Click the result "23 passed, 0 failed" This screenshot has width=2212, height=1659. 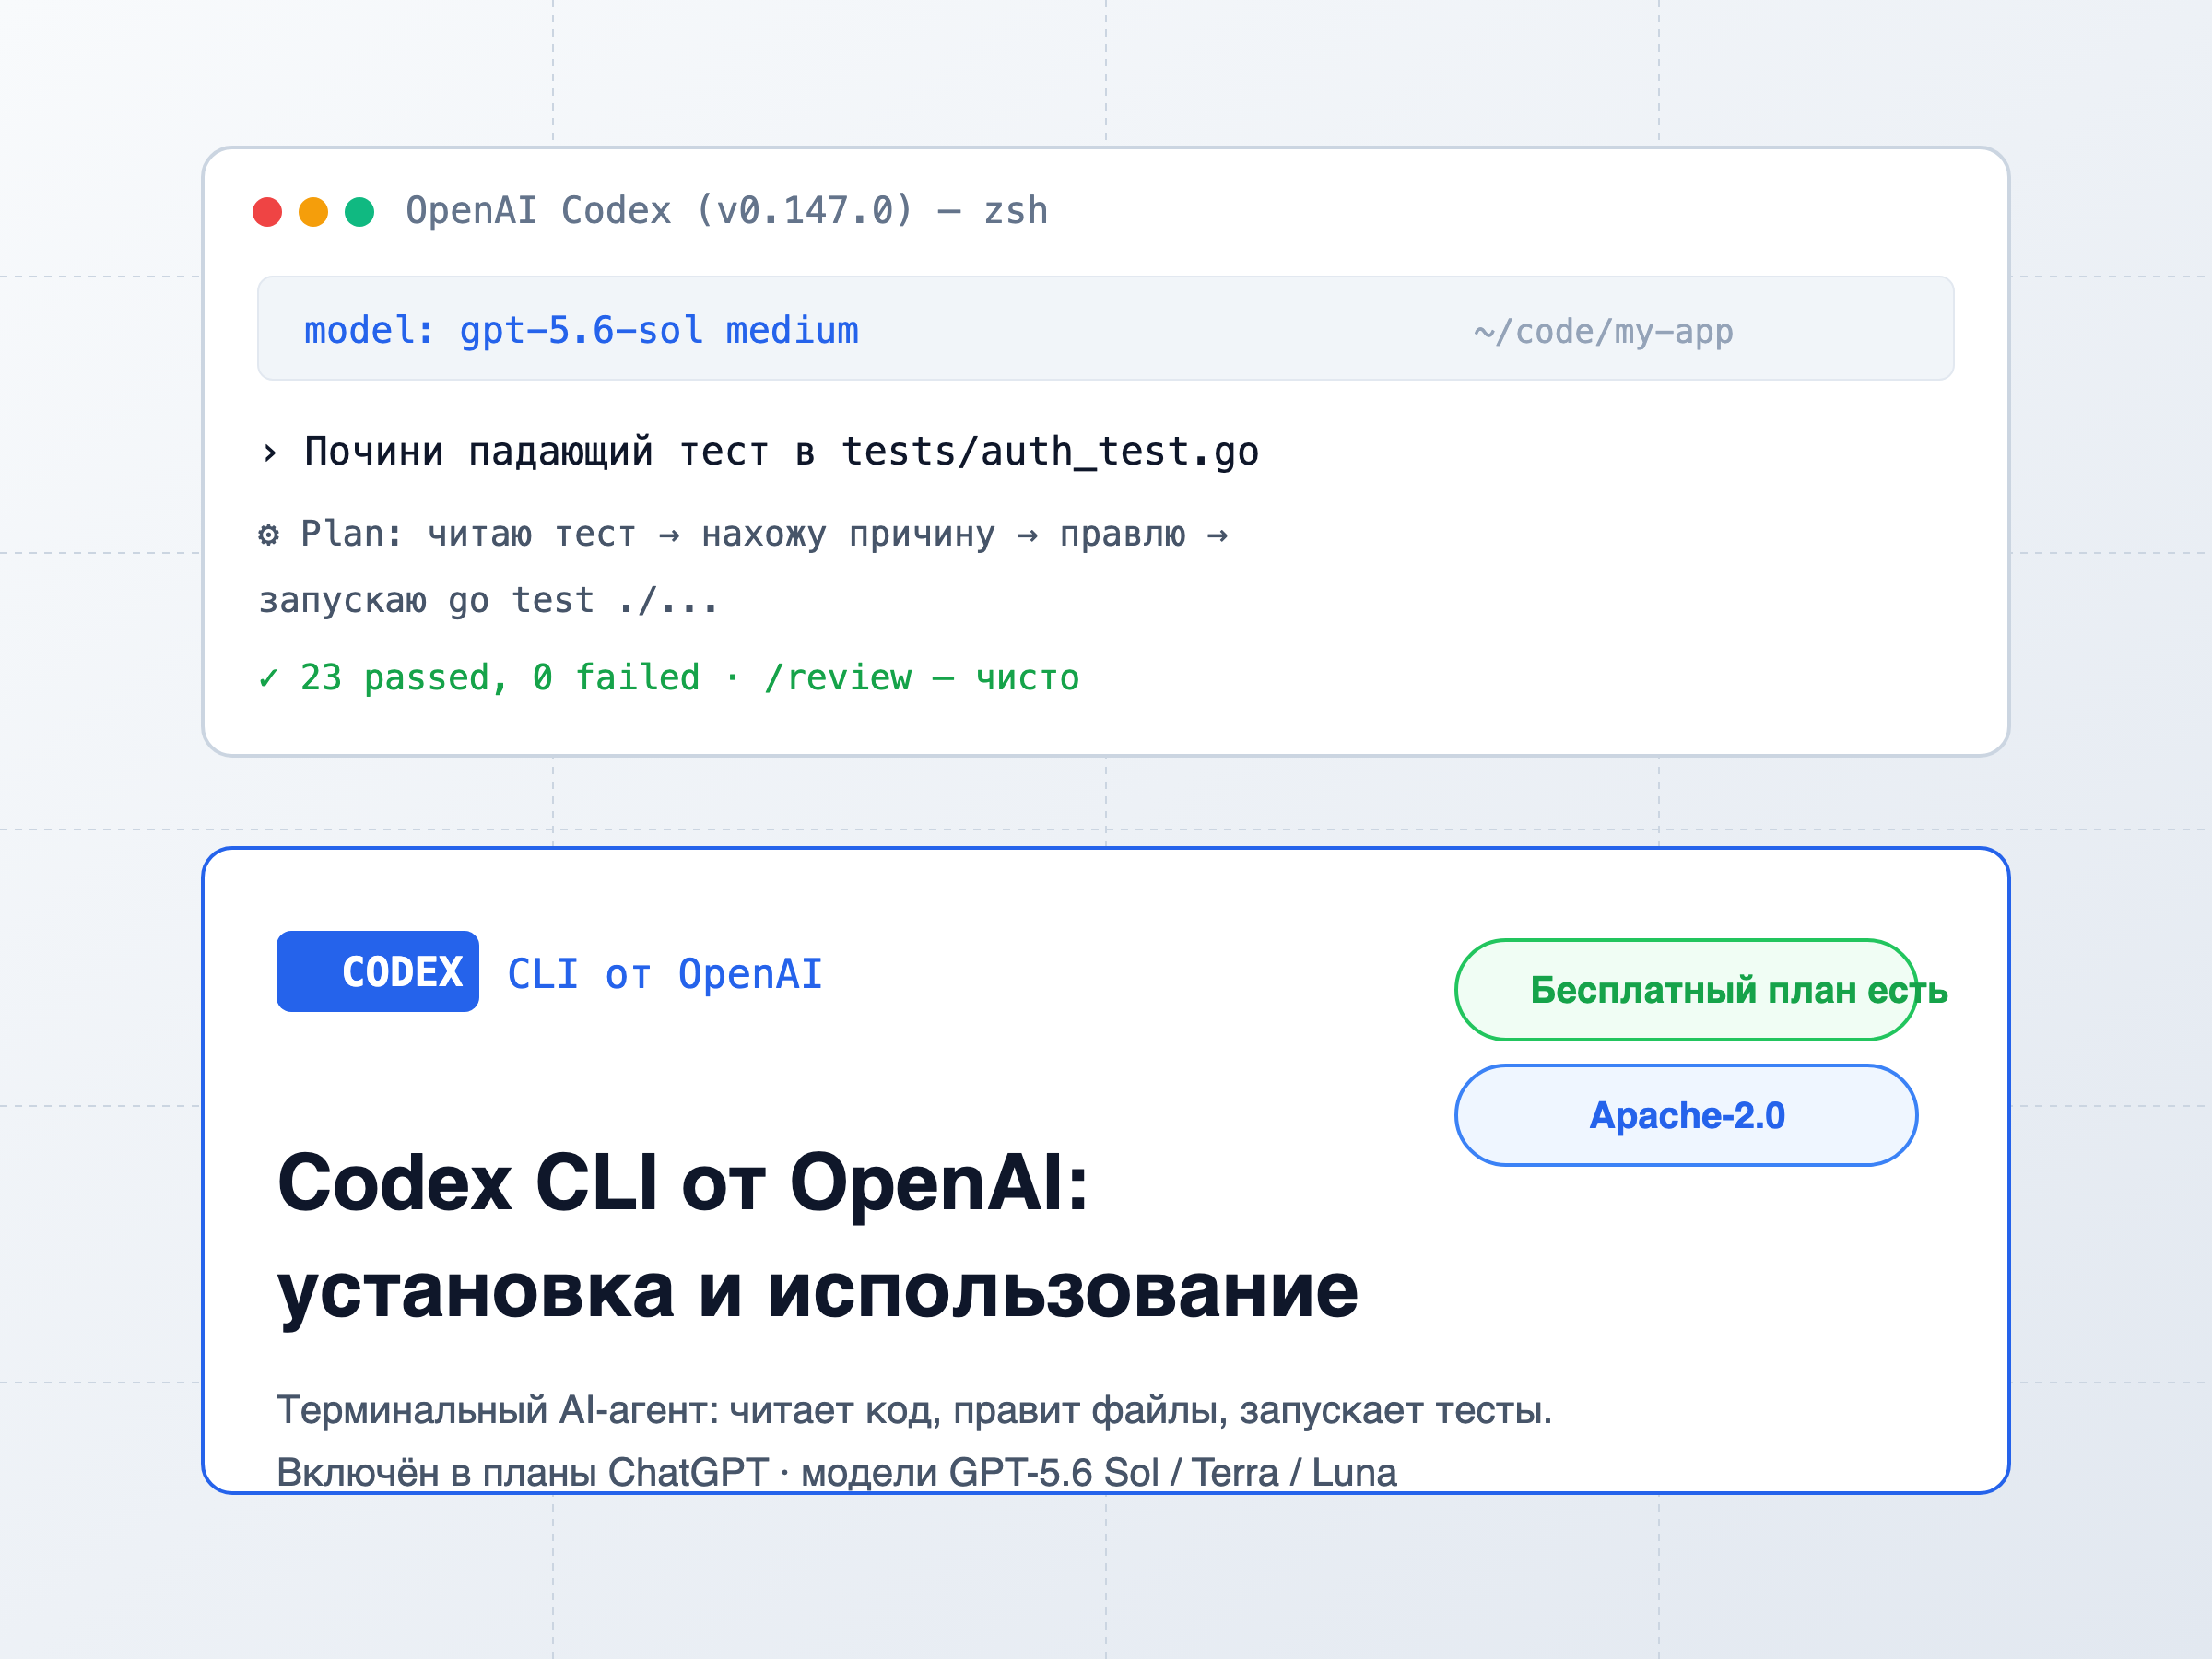click(500, 678)
